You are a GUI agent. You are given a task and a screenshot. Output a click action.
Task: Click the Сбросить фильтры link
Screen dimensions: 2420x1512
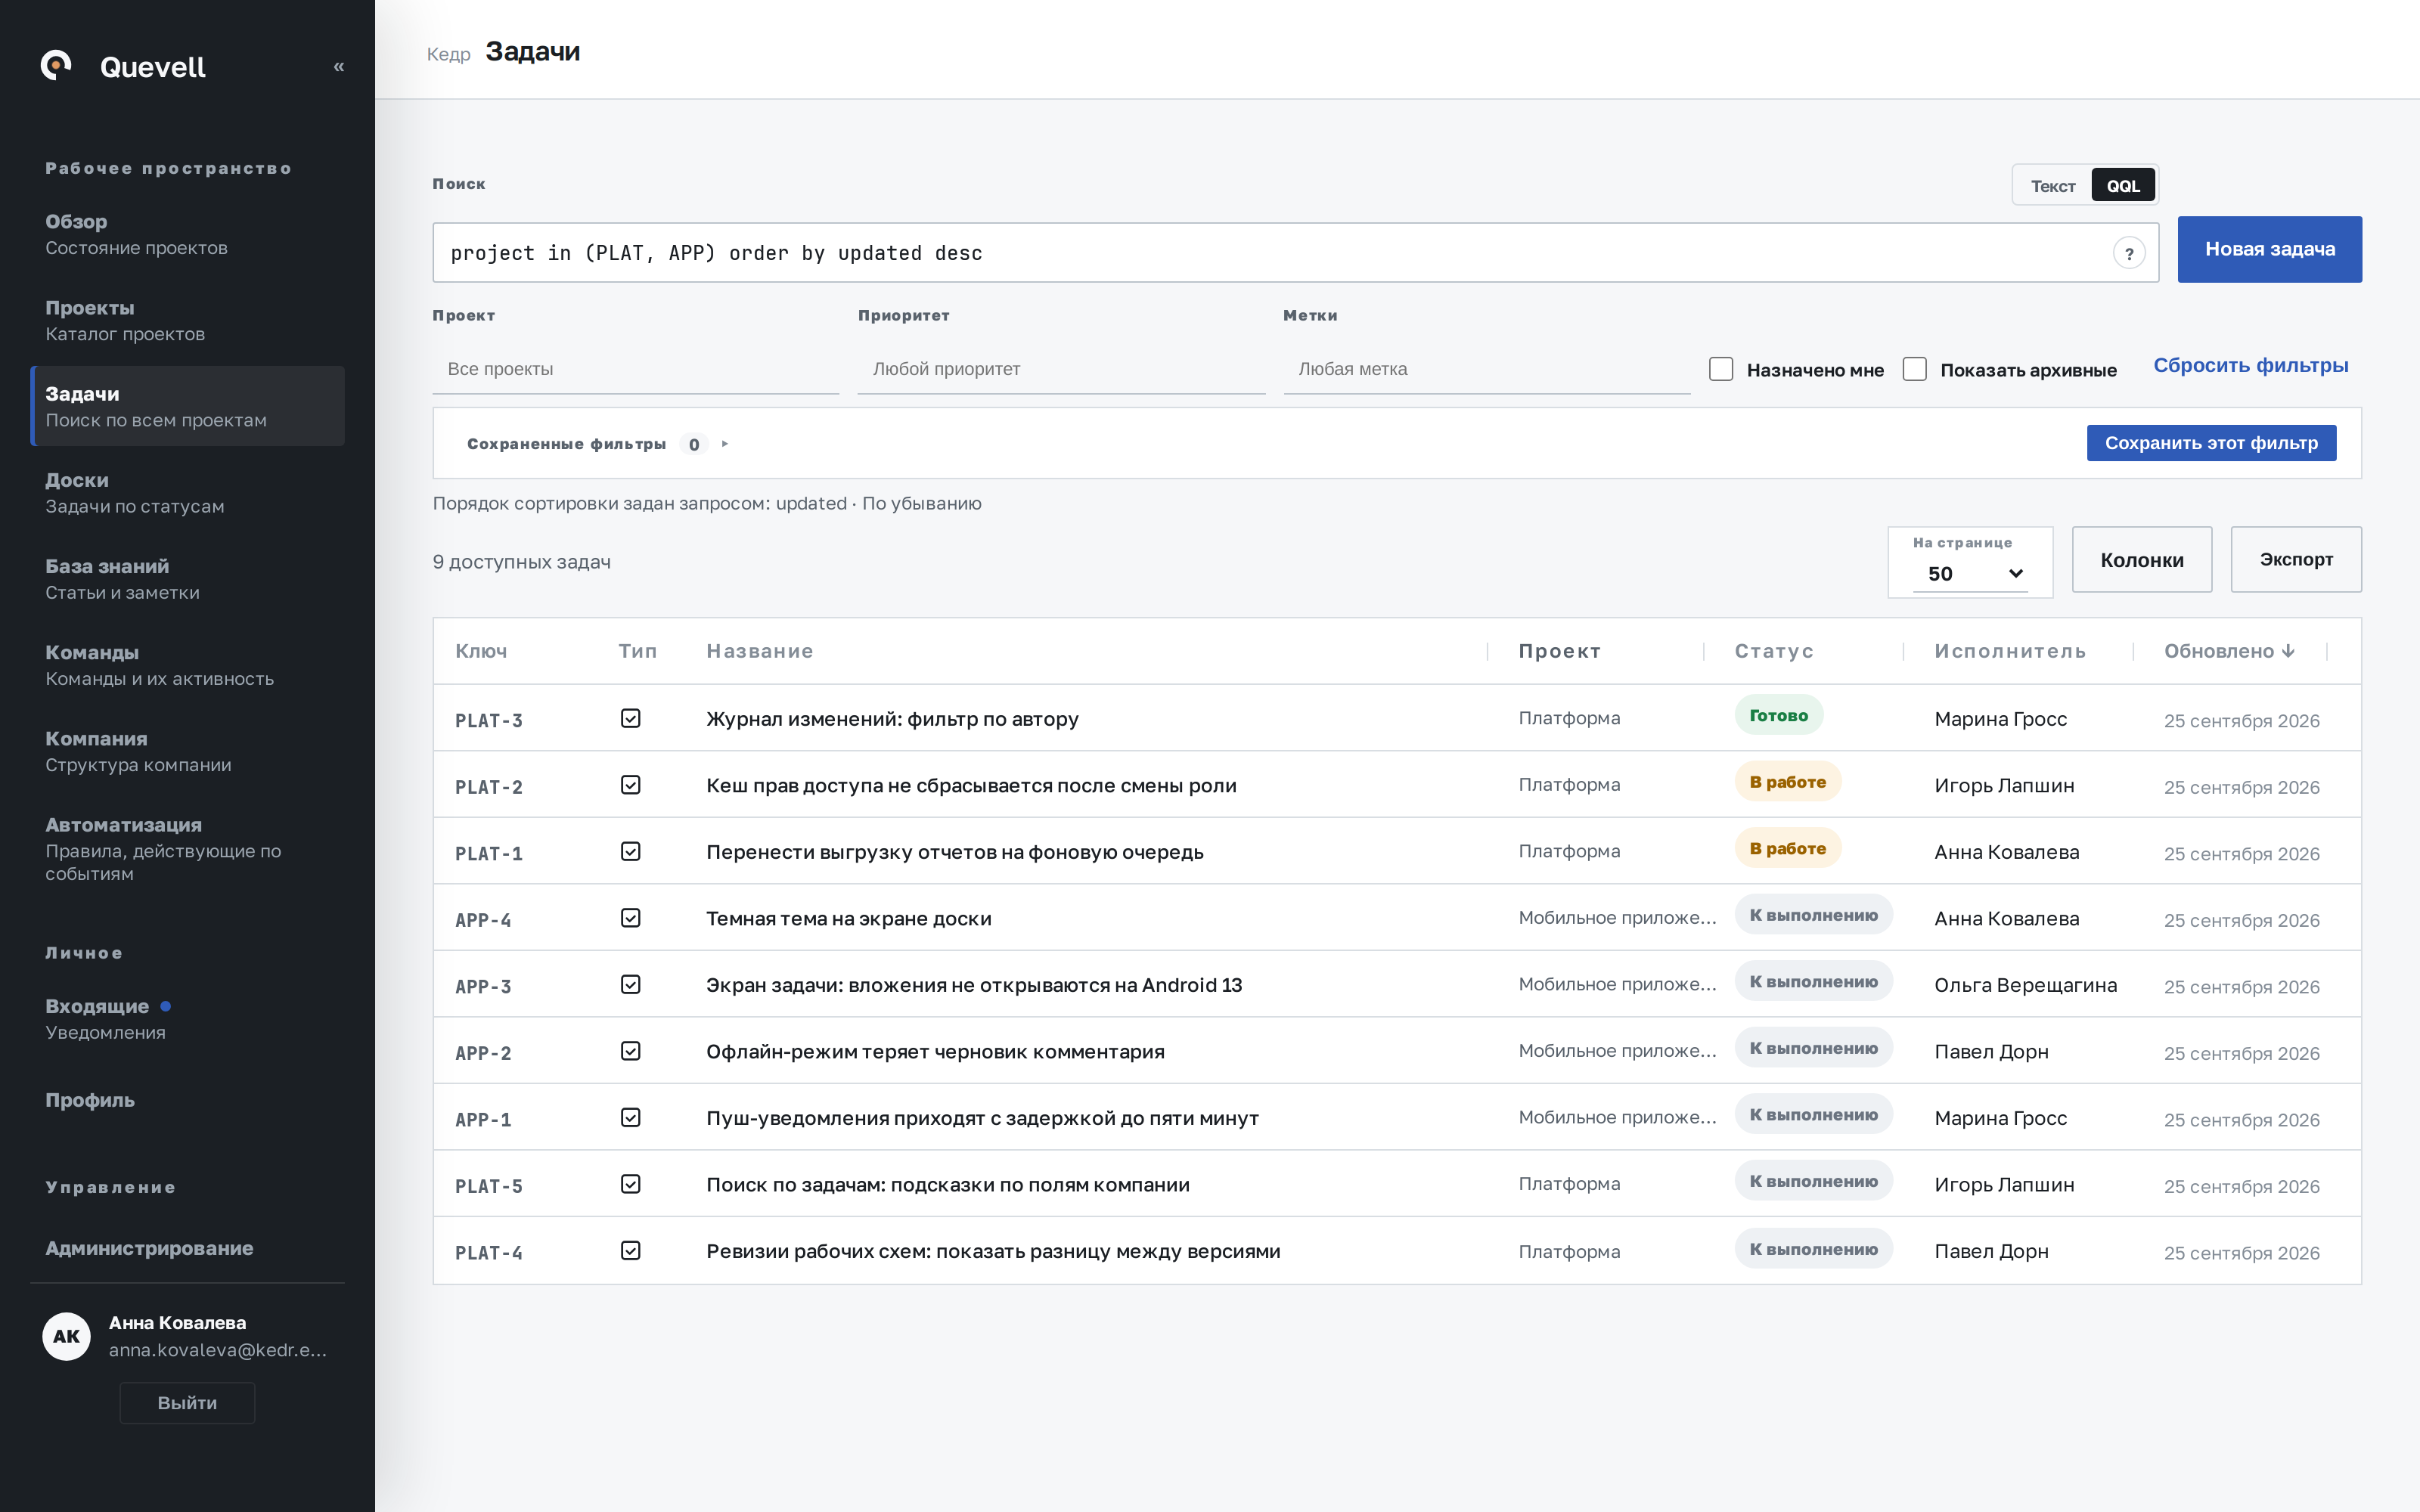[x=2251, y=366]
